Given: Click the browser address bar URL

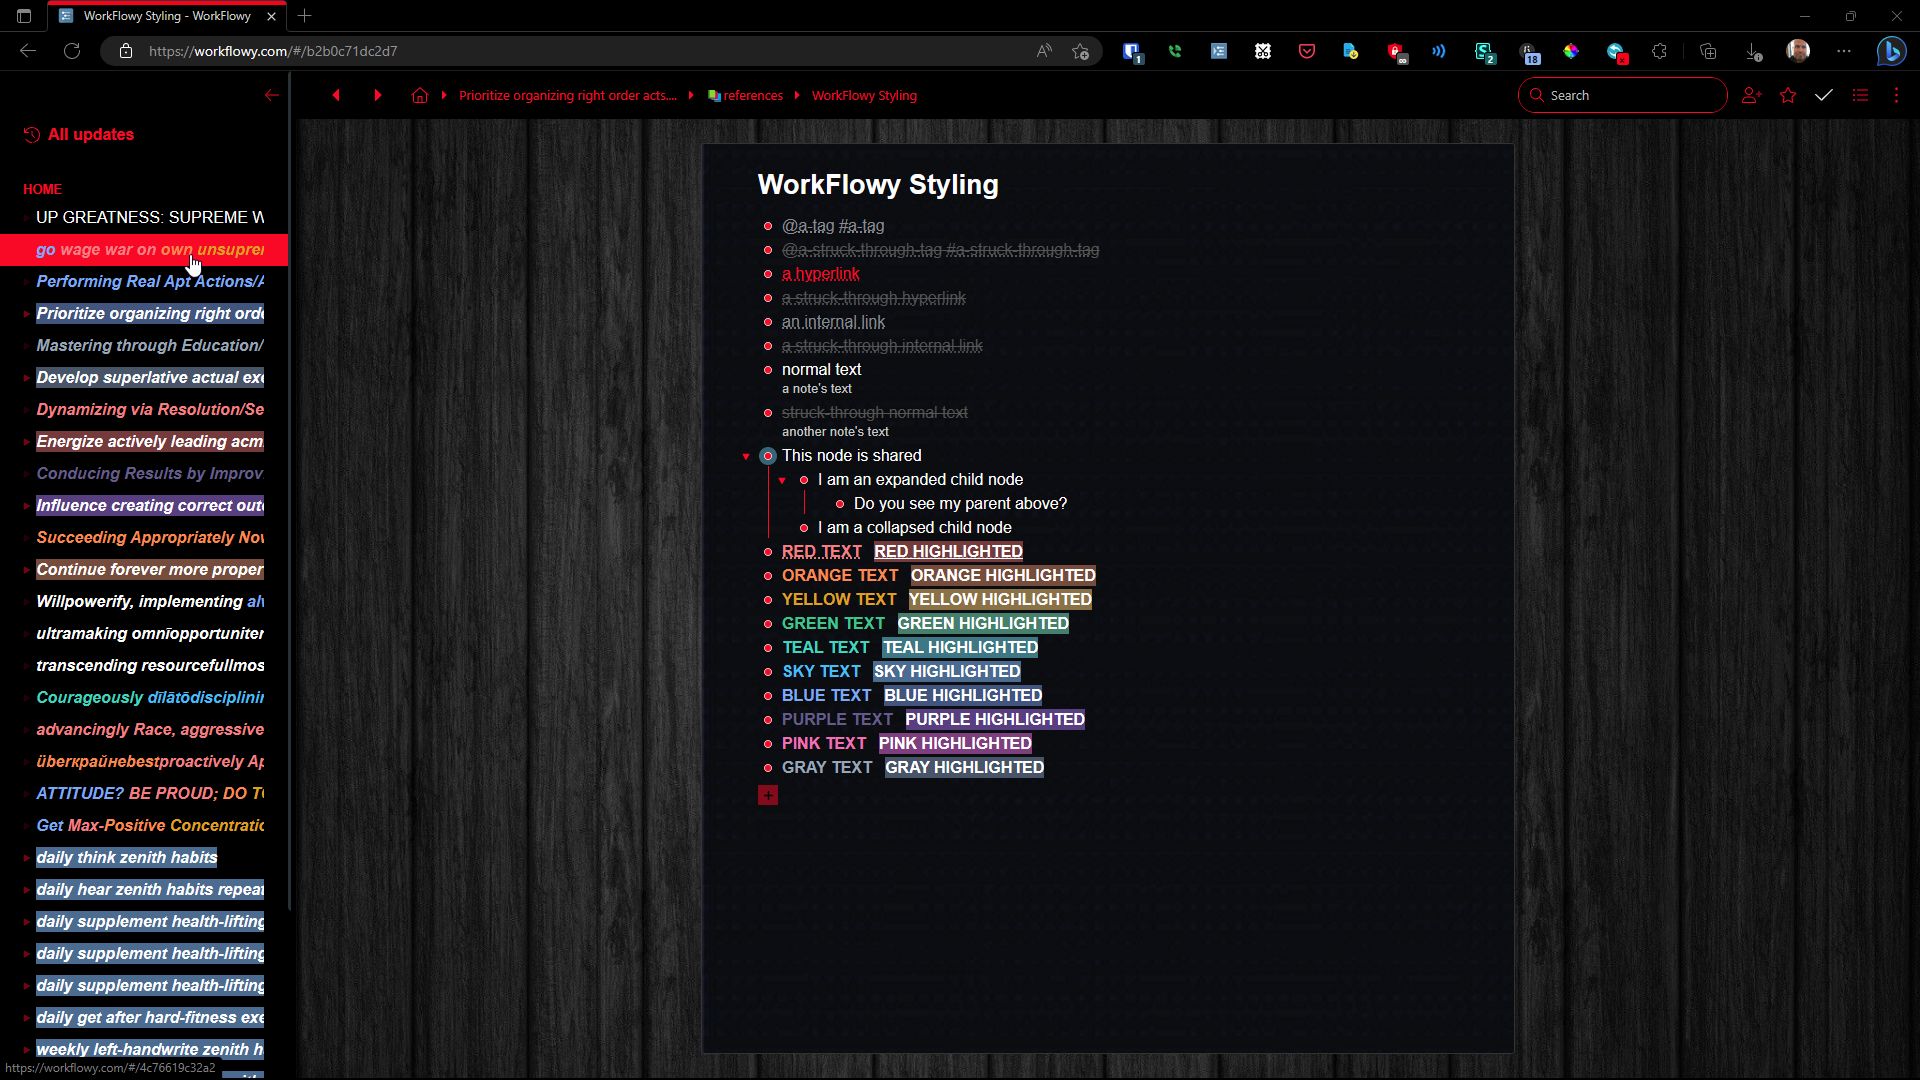Looking at the screenshot, I should coord(273,51).
